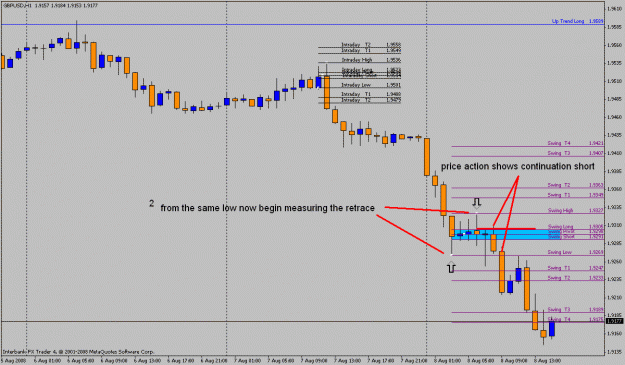
Task: Click the Swing Low level label
Action: coord(560,252)
